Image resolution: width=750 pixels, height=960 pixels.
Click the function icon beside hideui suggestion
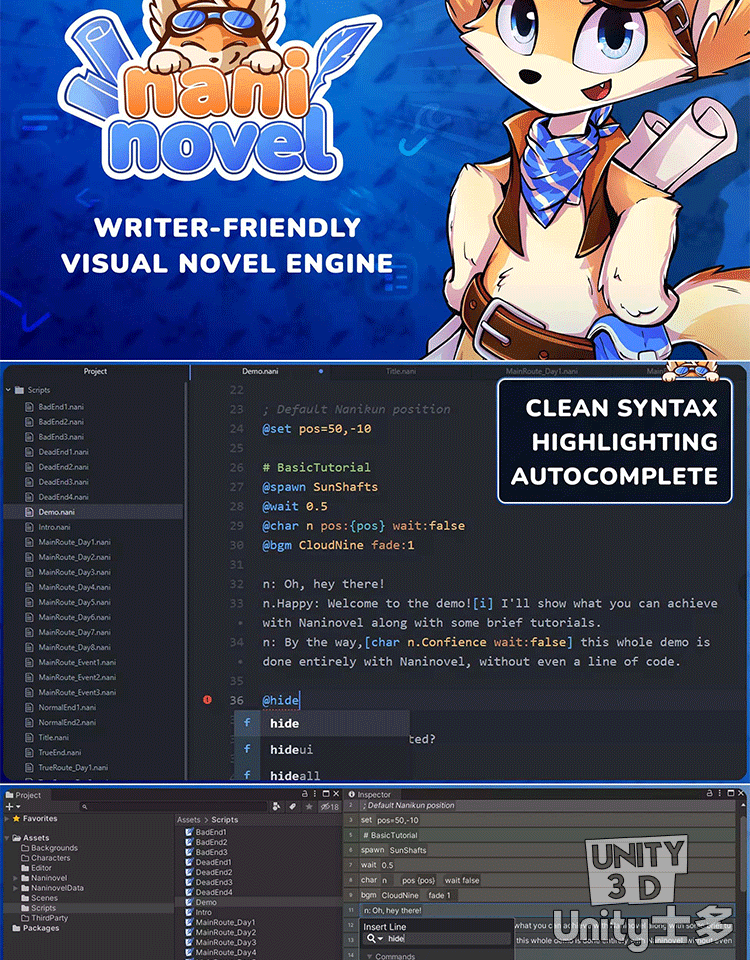coord(247,749)
